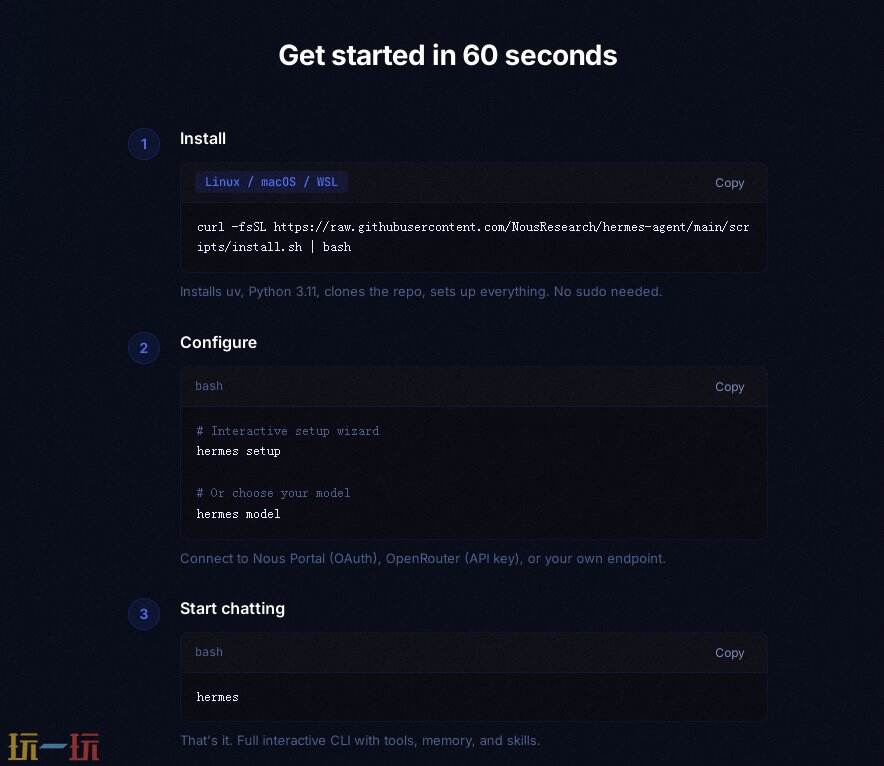Select the Linux / macOS / WSL tab
Viewport: 884px width, 766px height.
pos(271,182)
